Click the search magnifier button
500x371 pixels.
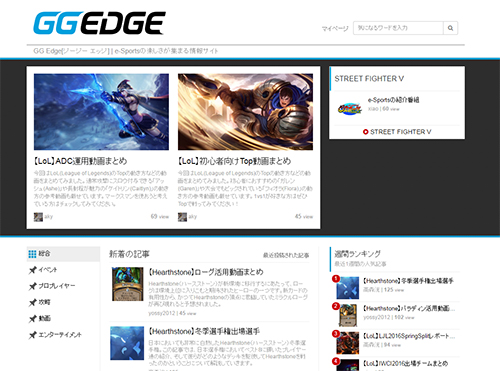pyautogui.click(x=450, y=28)
